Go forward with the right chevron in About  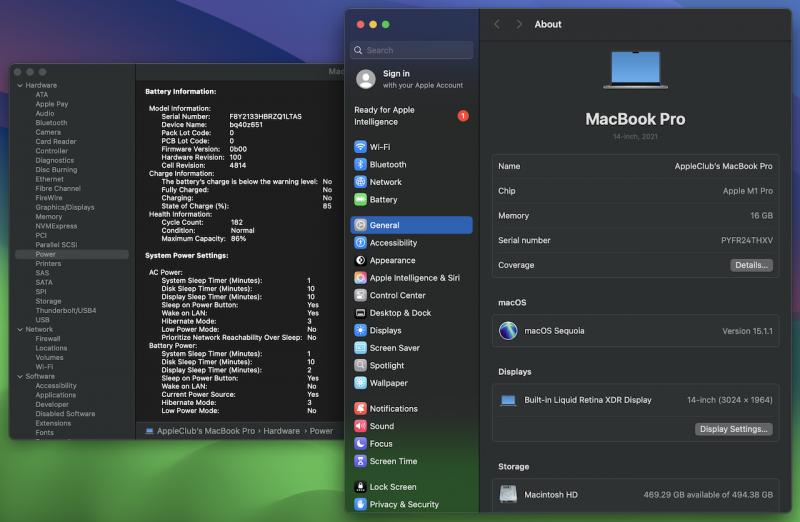519,24
